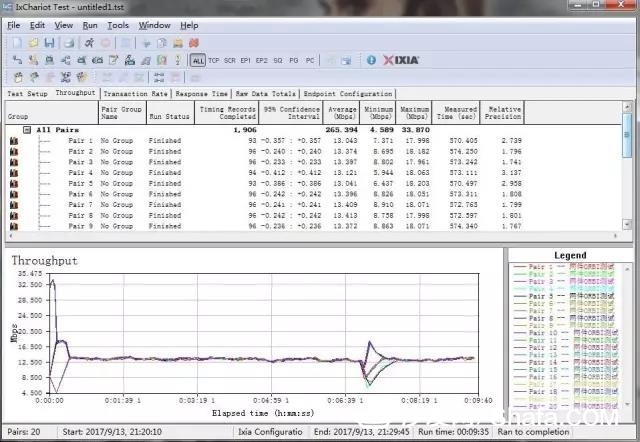The width and height of the screenshot is (640, 442).
Task: Click the blue information icon
Action: [371, 60]
